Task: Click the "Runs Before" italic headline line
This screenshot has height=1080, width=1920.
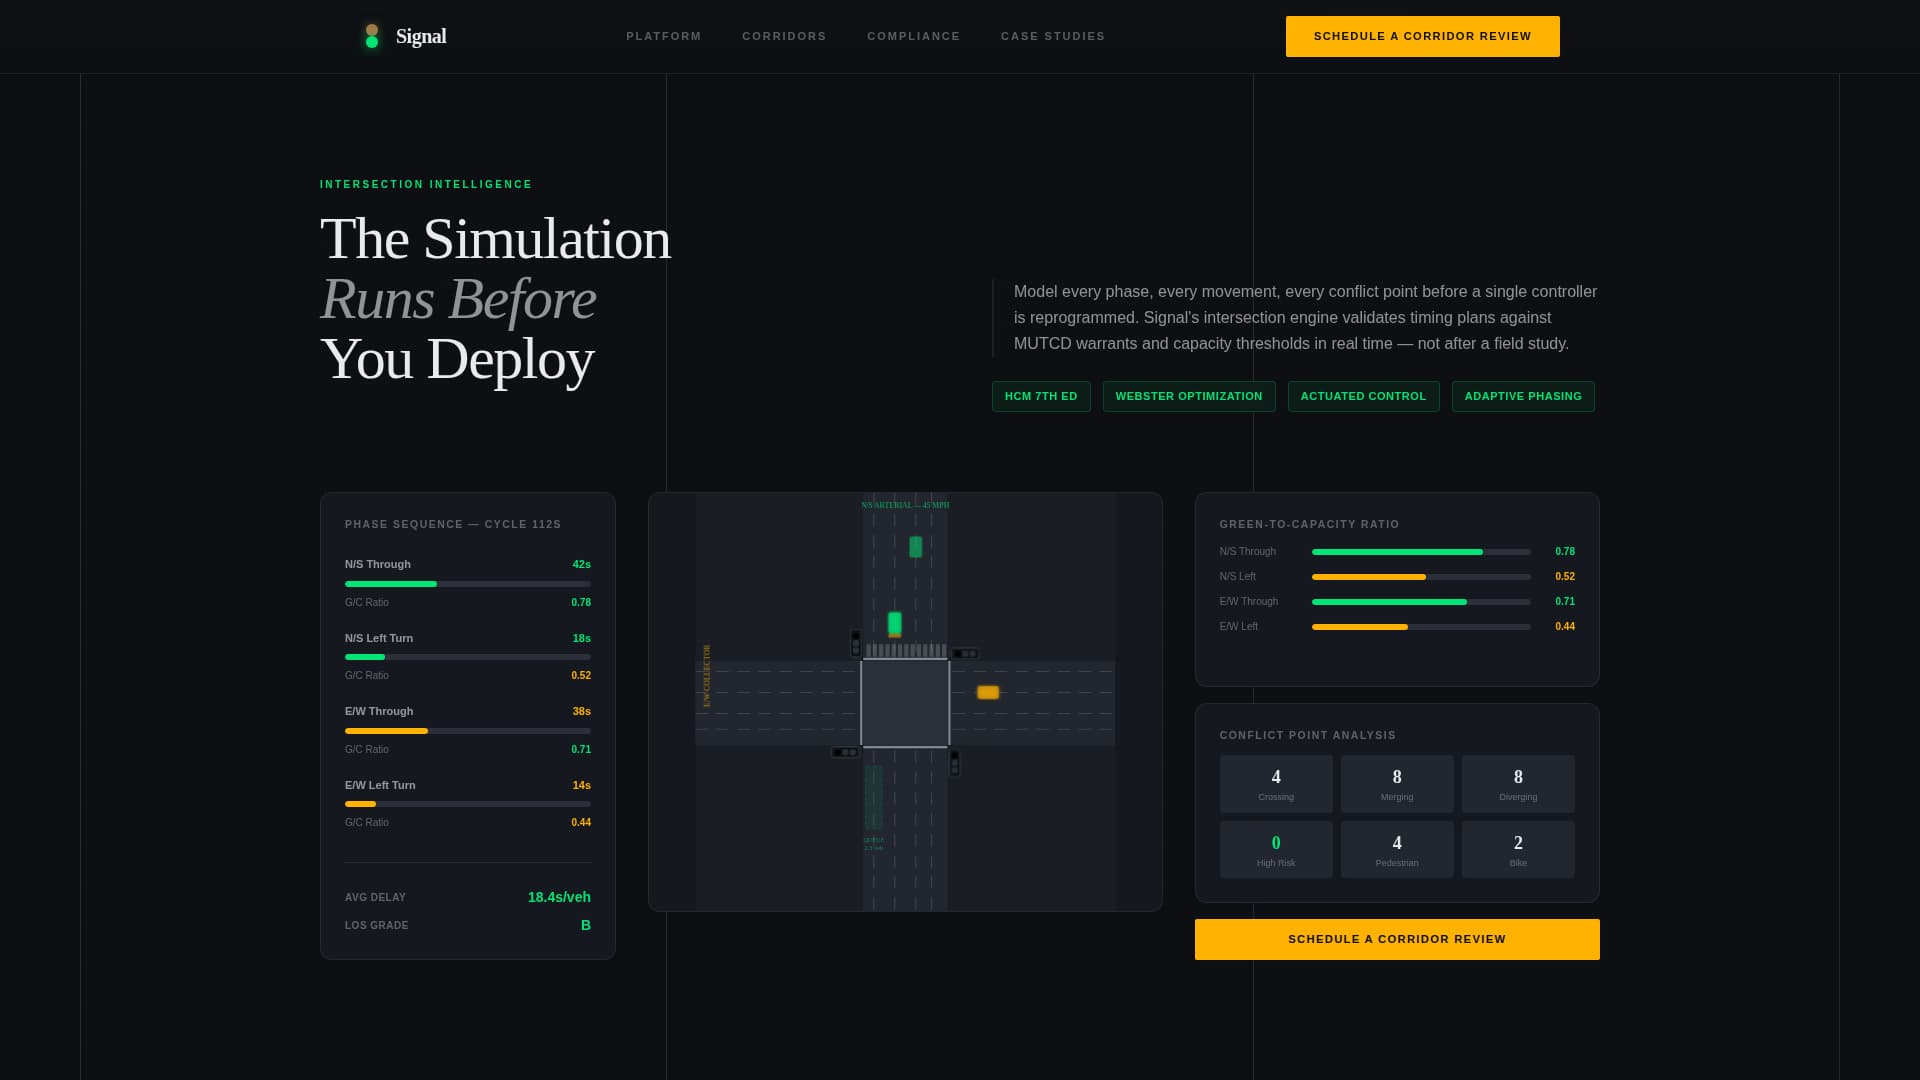Action: [458, 299]
